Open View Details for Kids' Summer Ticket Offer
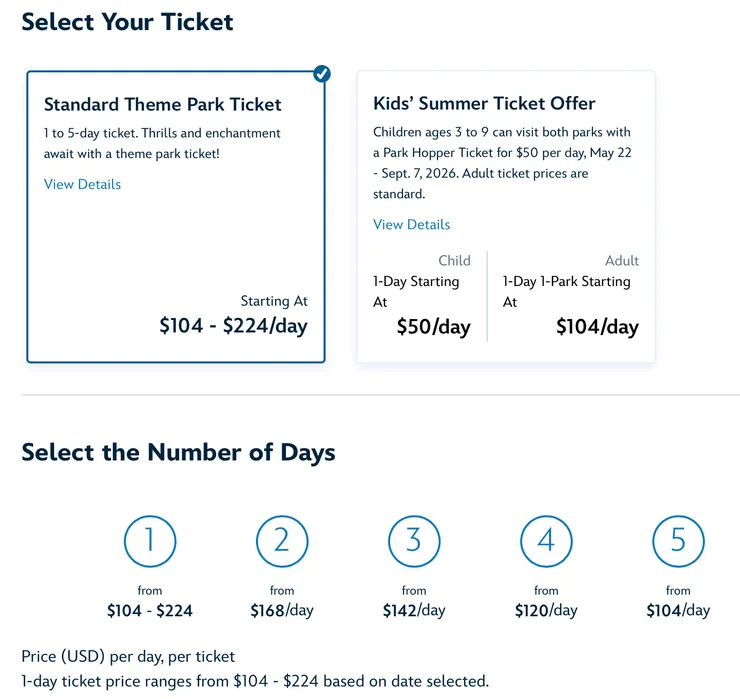740x699 pixels. [411, 224]
